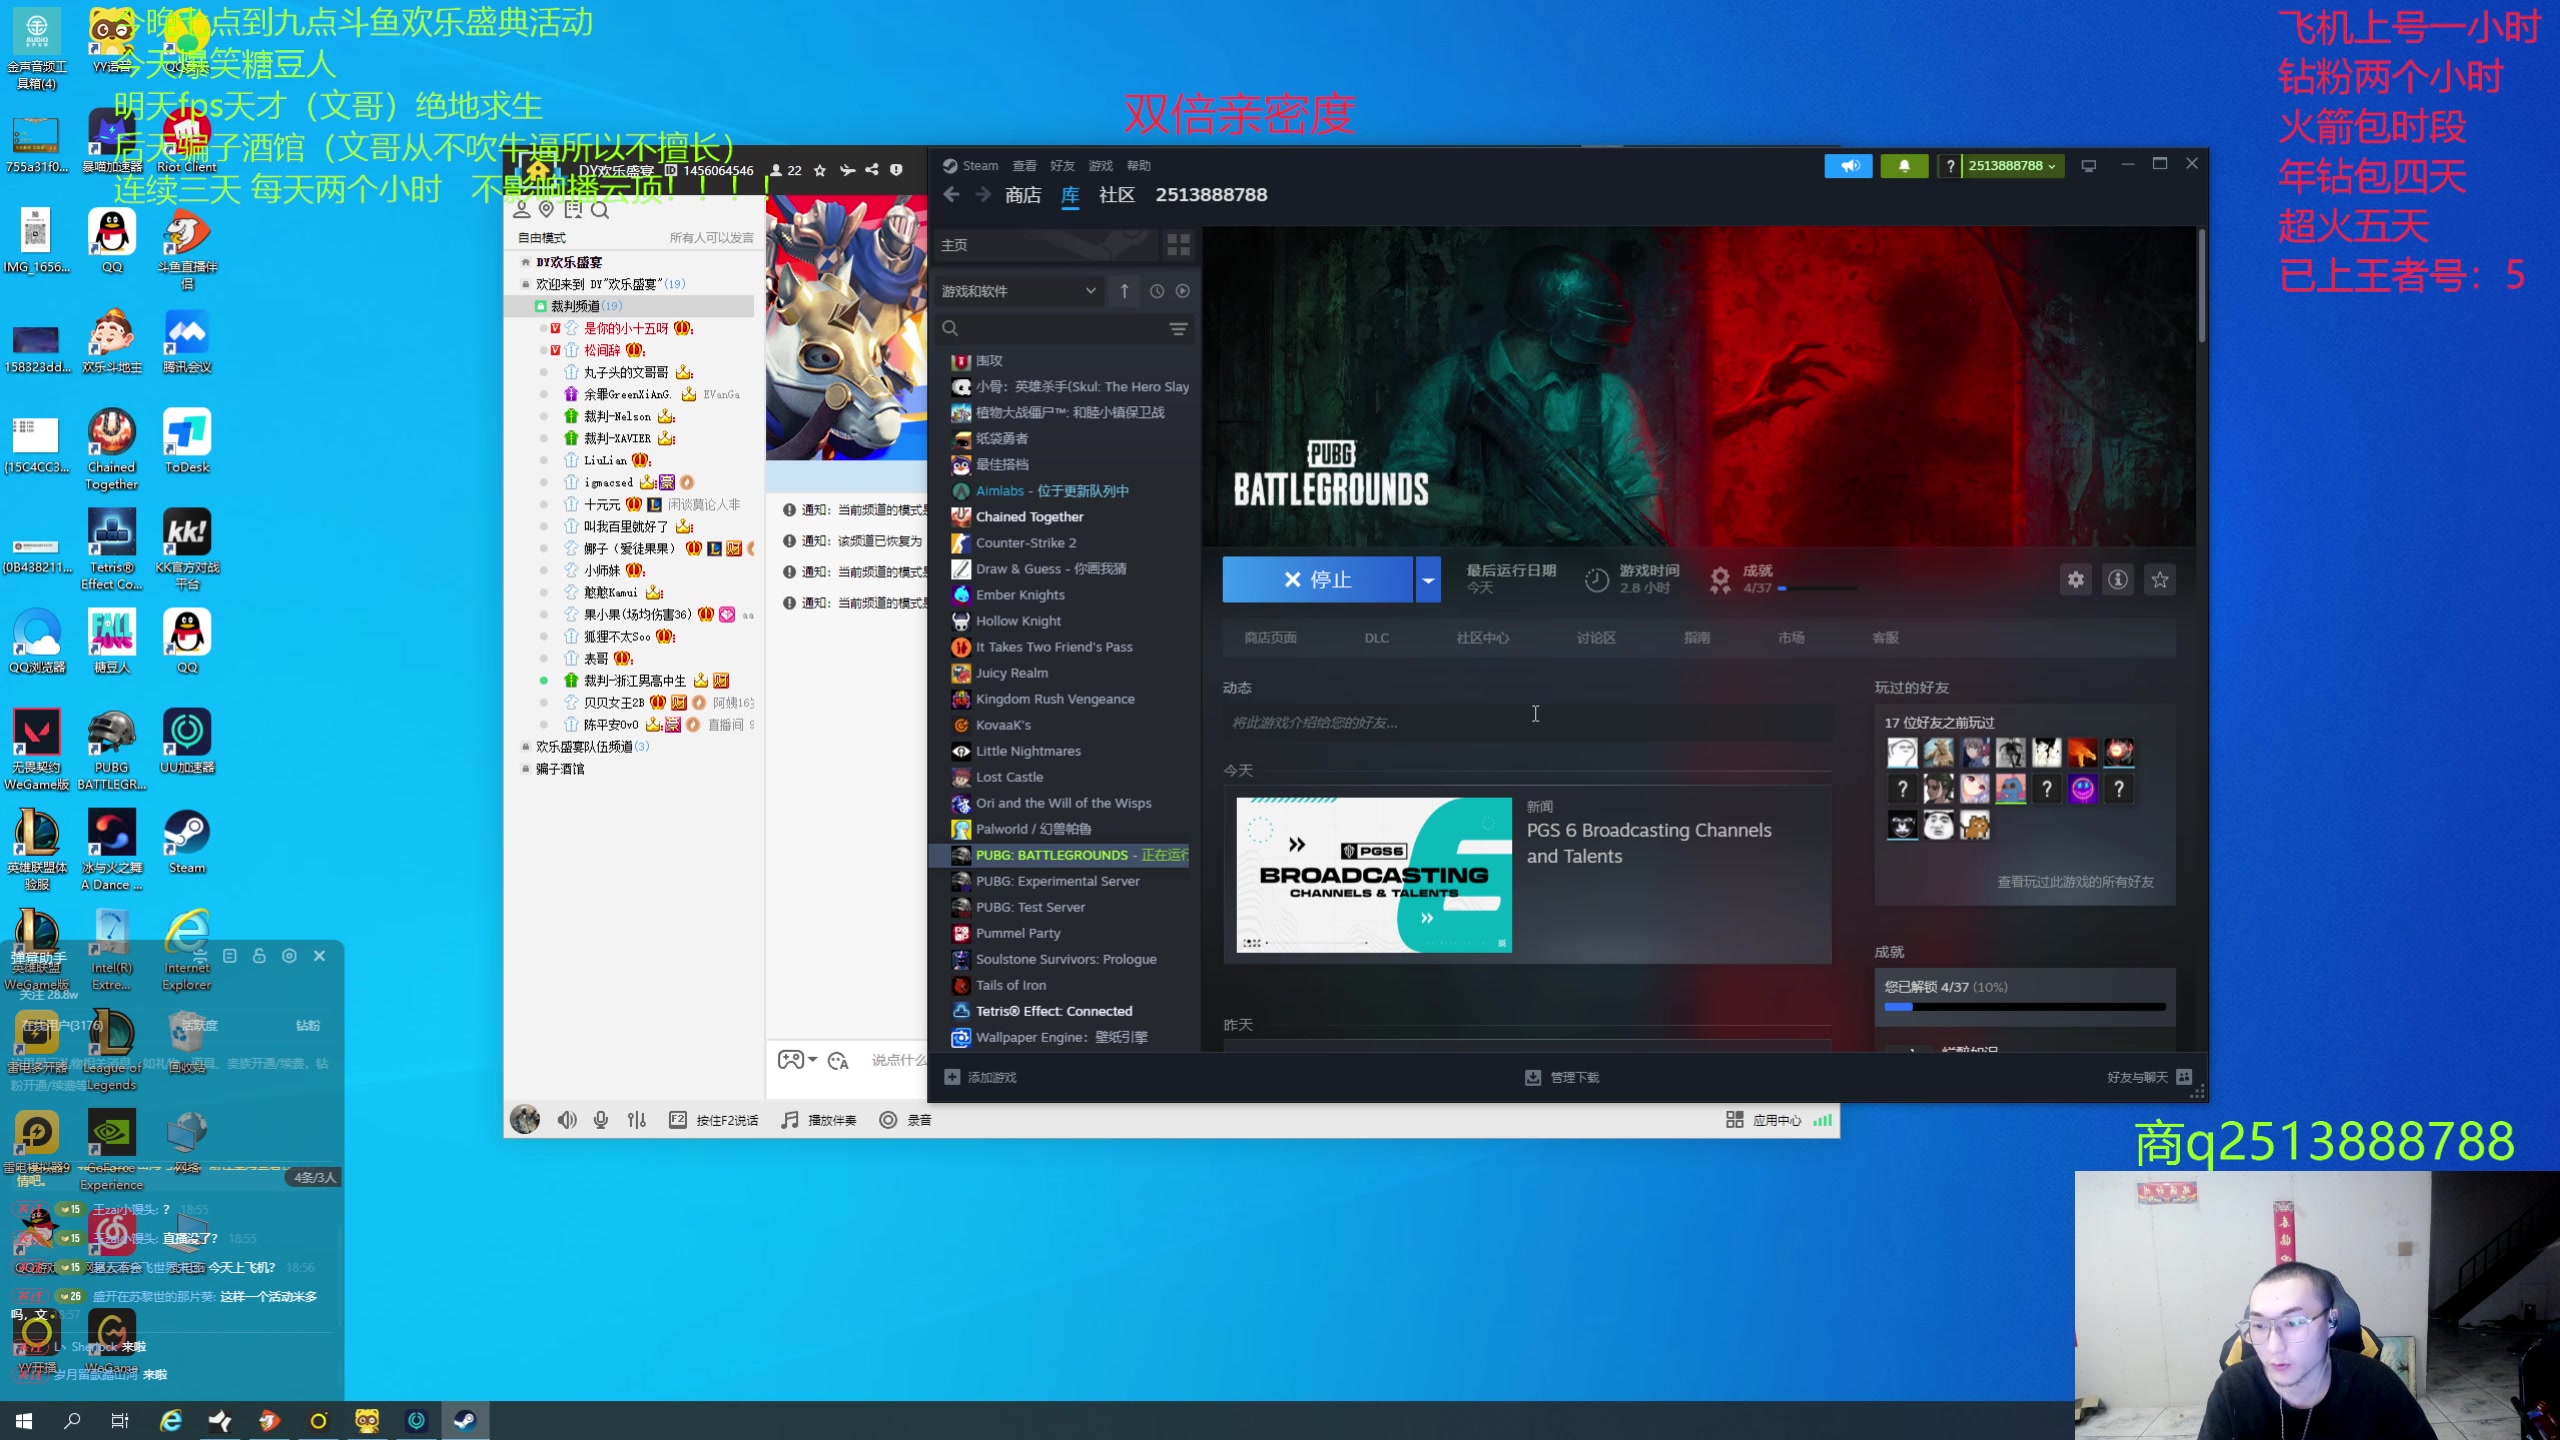Screen dimensions: 2560x1440
Task: Open the Steam settings gear for PUBG
Action: click(2076, 580)
